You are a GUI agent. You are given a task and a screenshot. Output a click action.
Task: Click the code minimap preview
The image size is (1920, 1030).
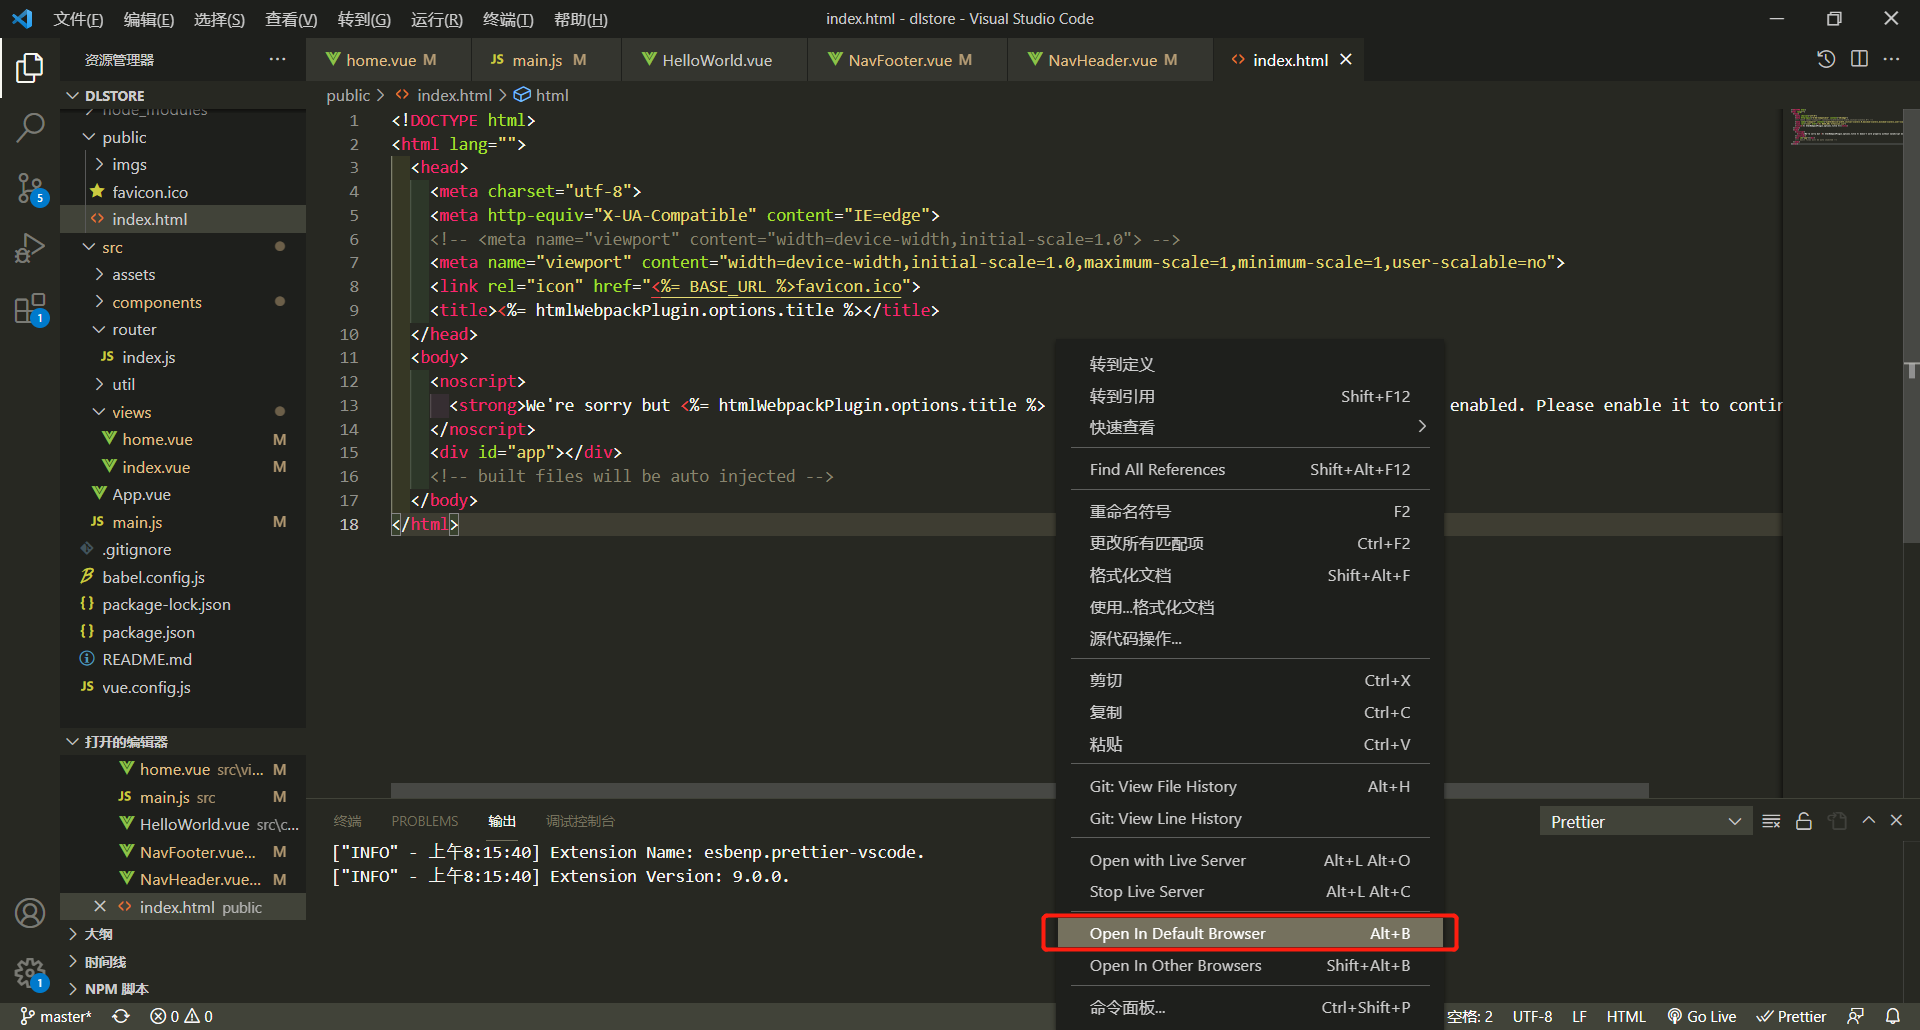coord(1846,127)
